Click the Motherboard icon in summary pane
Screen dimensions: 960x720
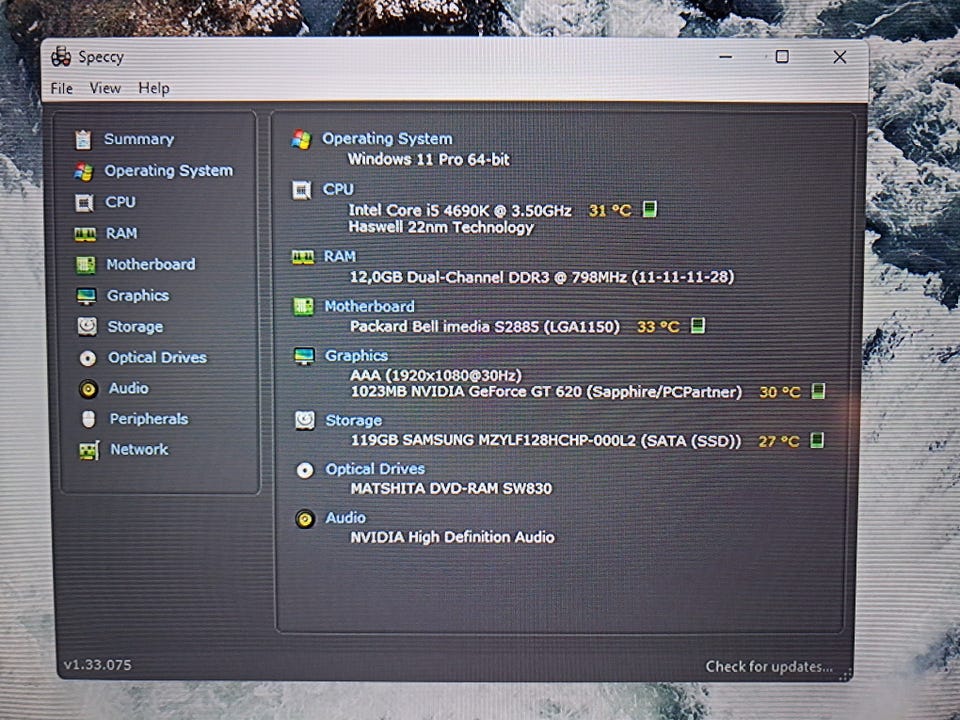click(303, 307)
